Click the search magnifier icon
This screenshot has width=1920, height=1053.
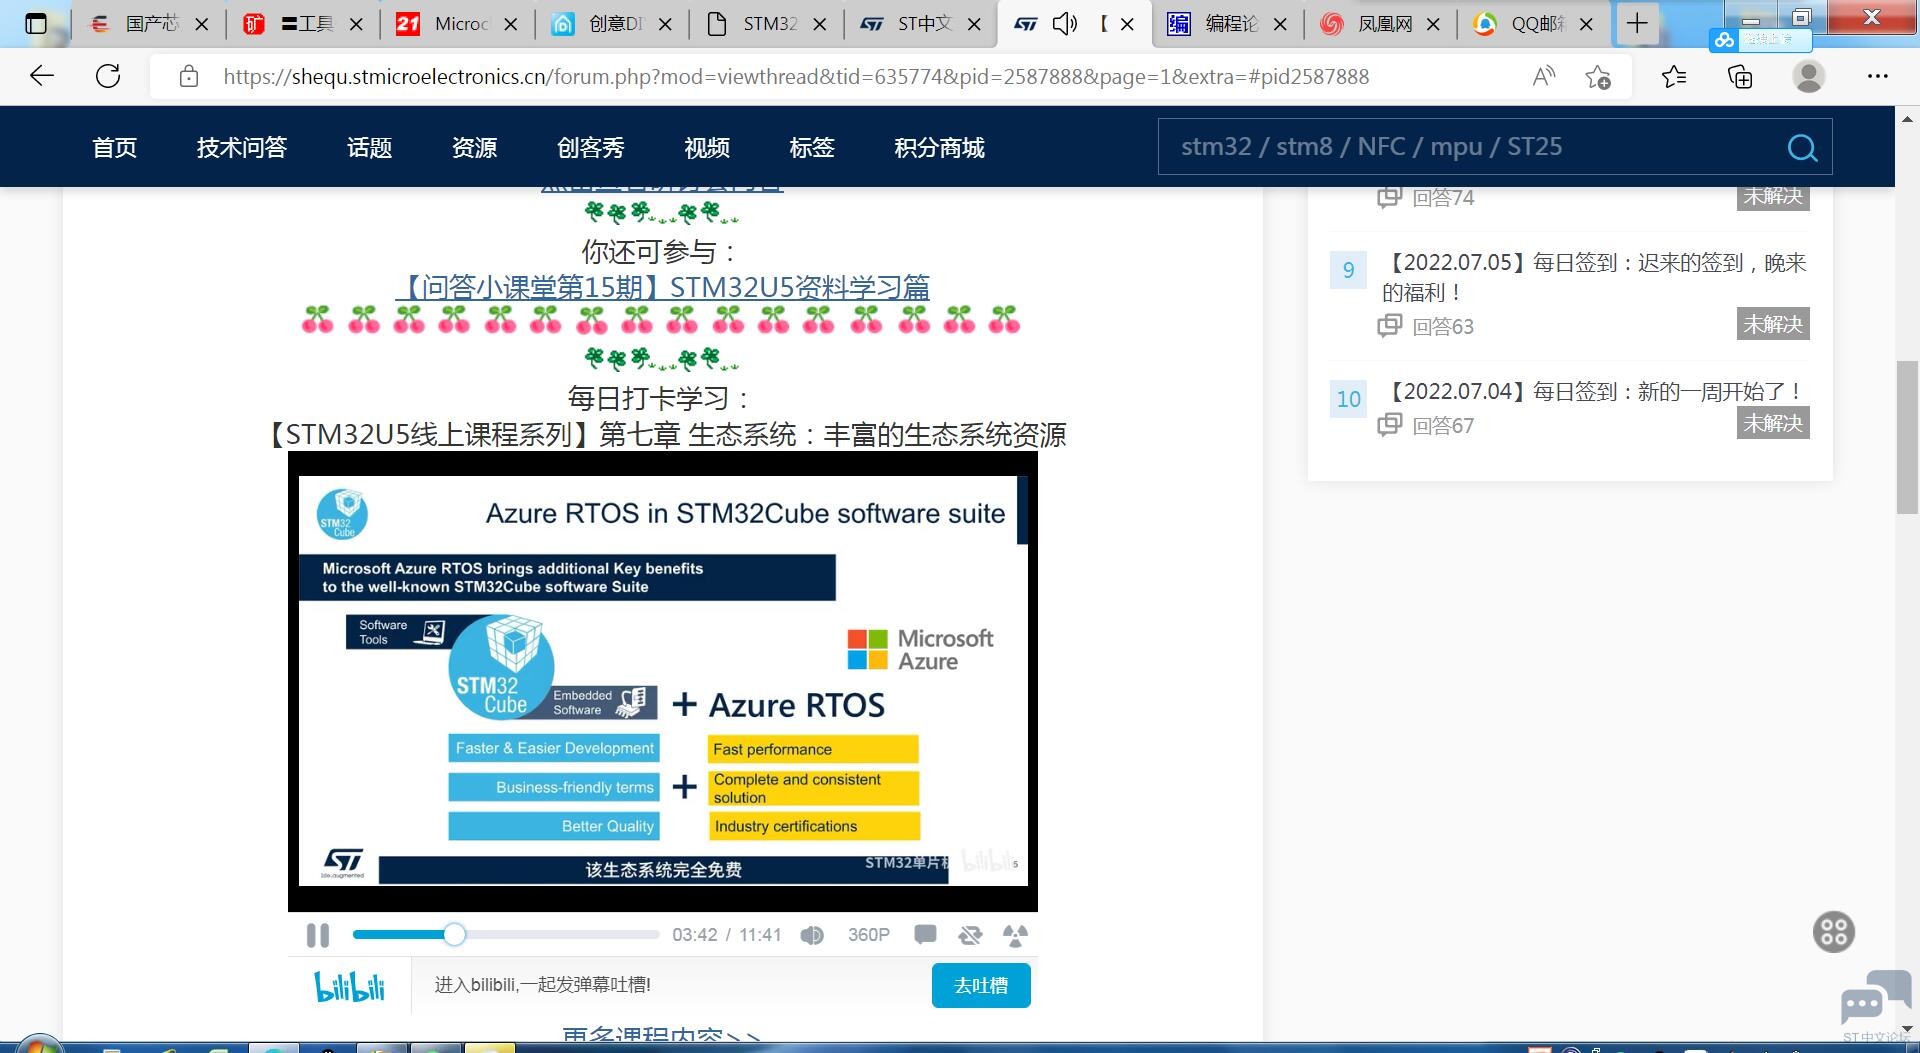click(1802, 148)
